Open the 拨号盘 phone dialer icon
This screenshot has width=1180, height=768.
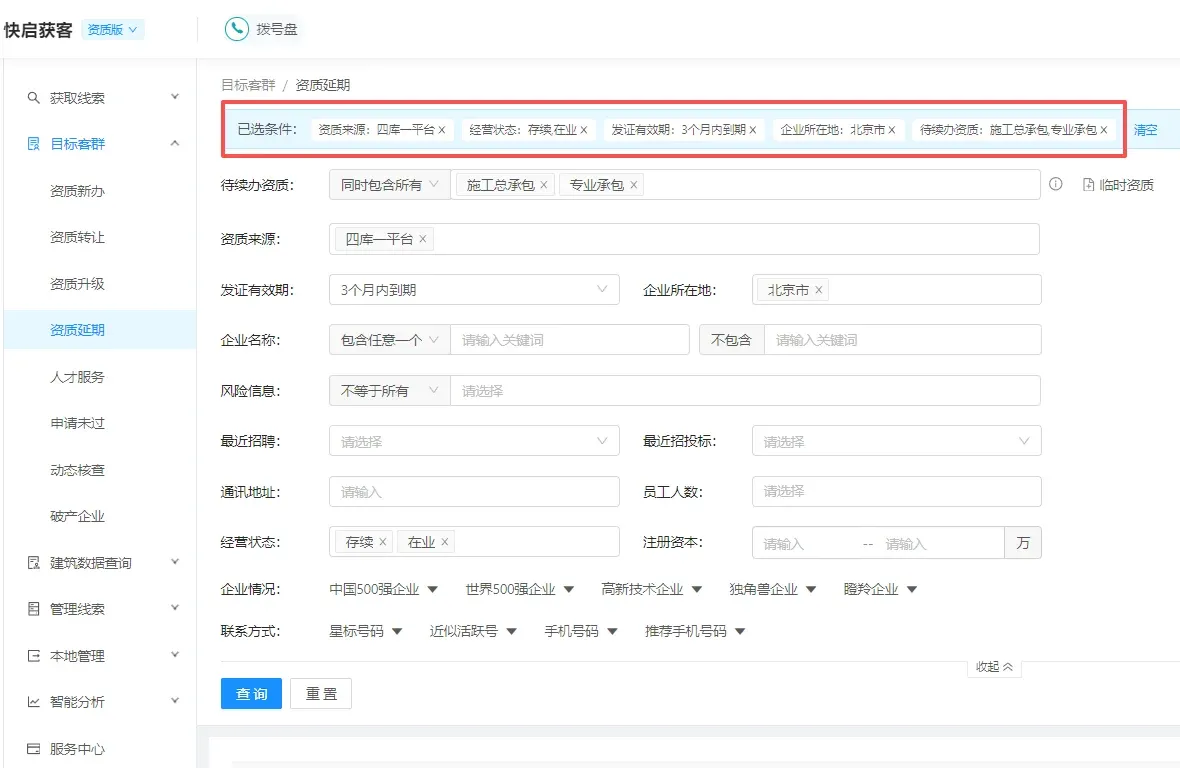237,29
